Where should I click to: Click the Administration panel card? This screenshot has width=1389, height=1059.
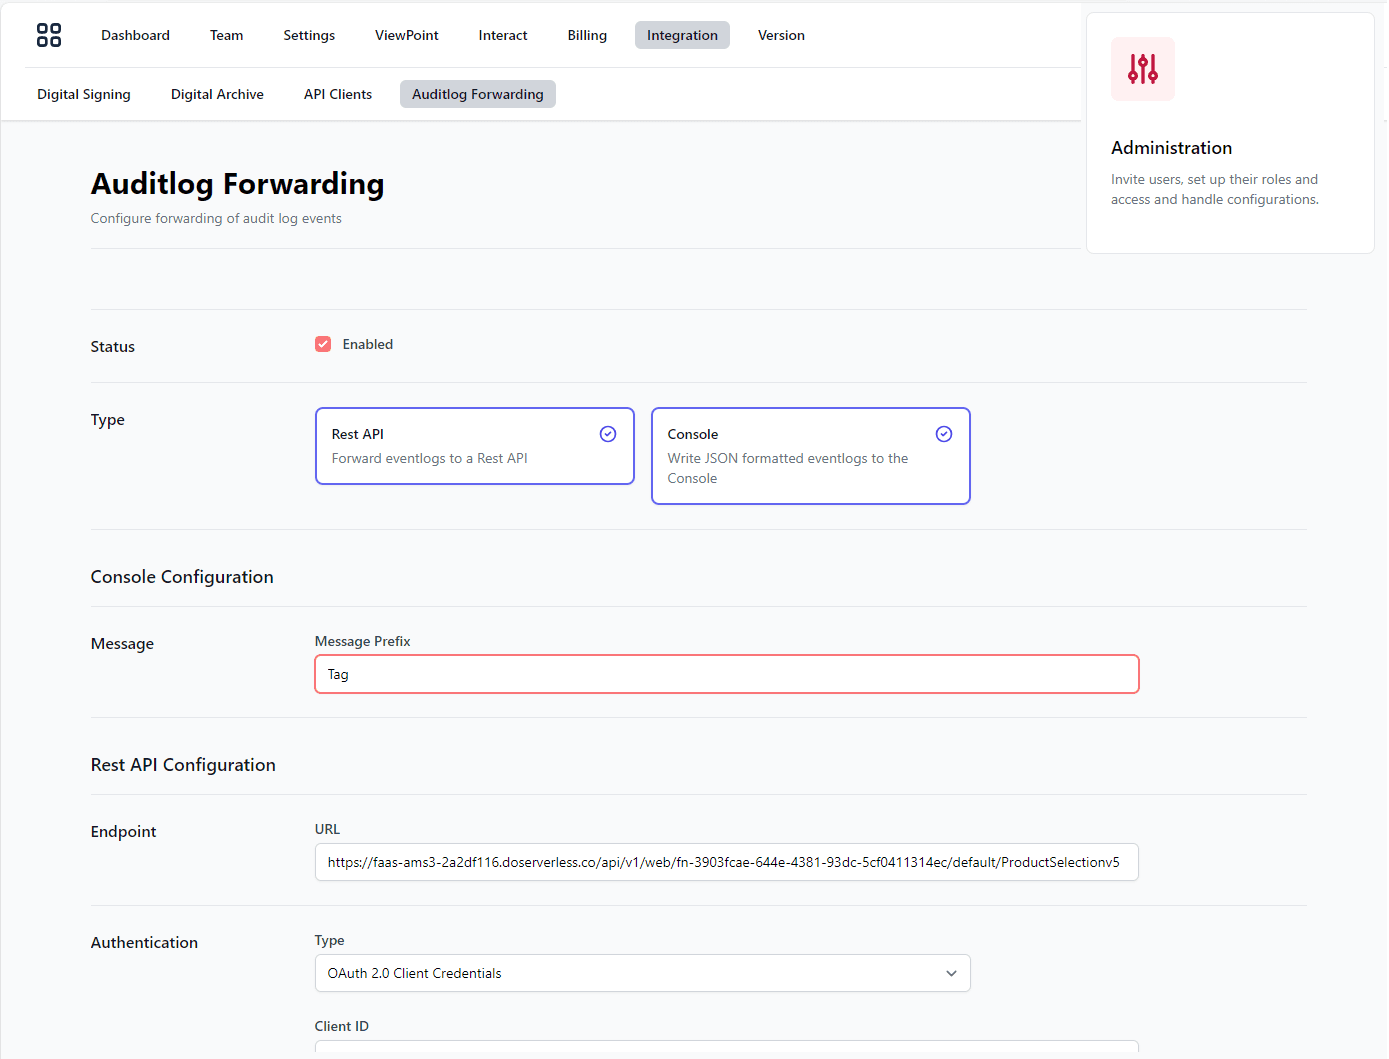(x=1230, y=132)
